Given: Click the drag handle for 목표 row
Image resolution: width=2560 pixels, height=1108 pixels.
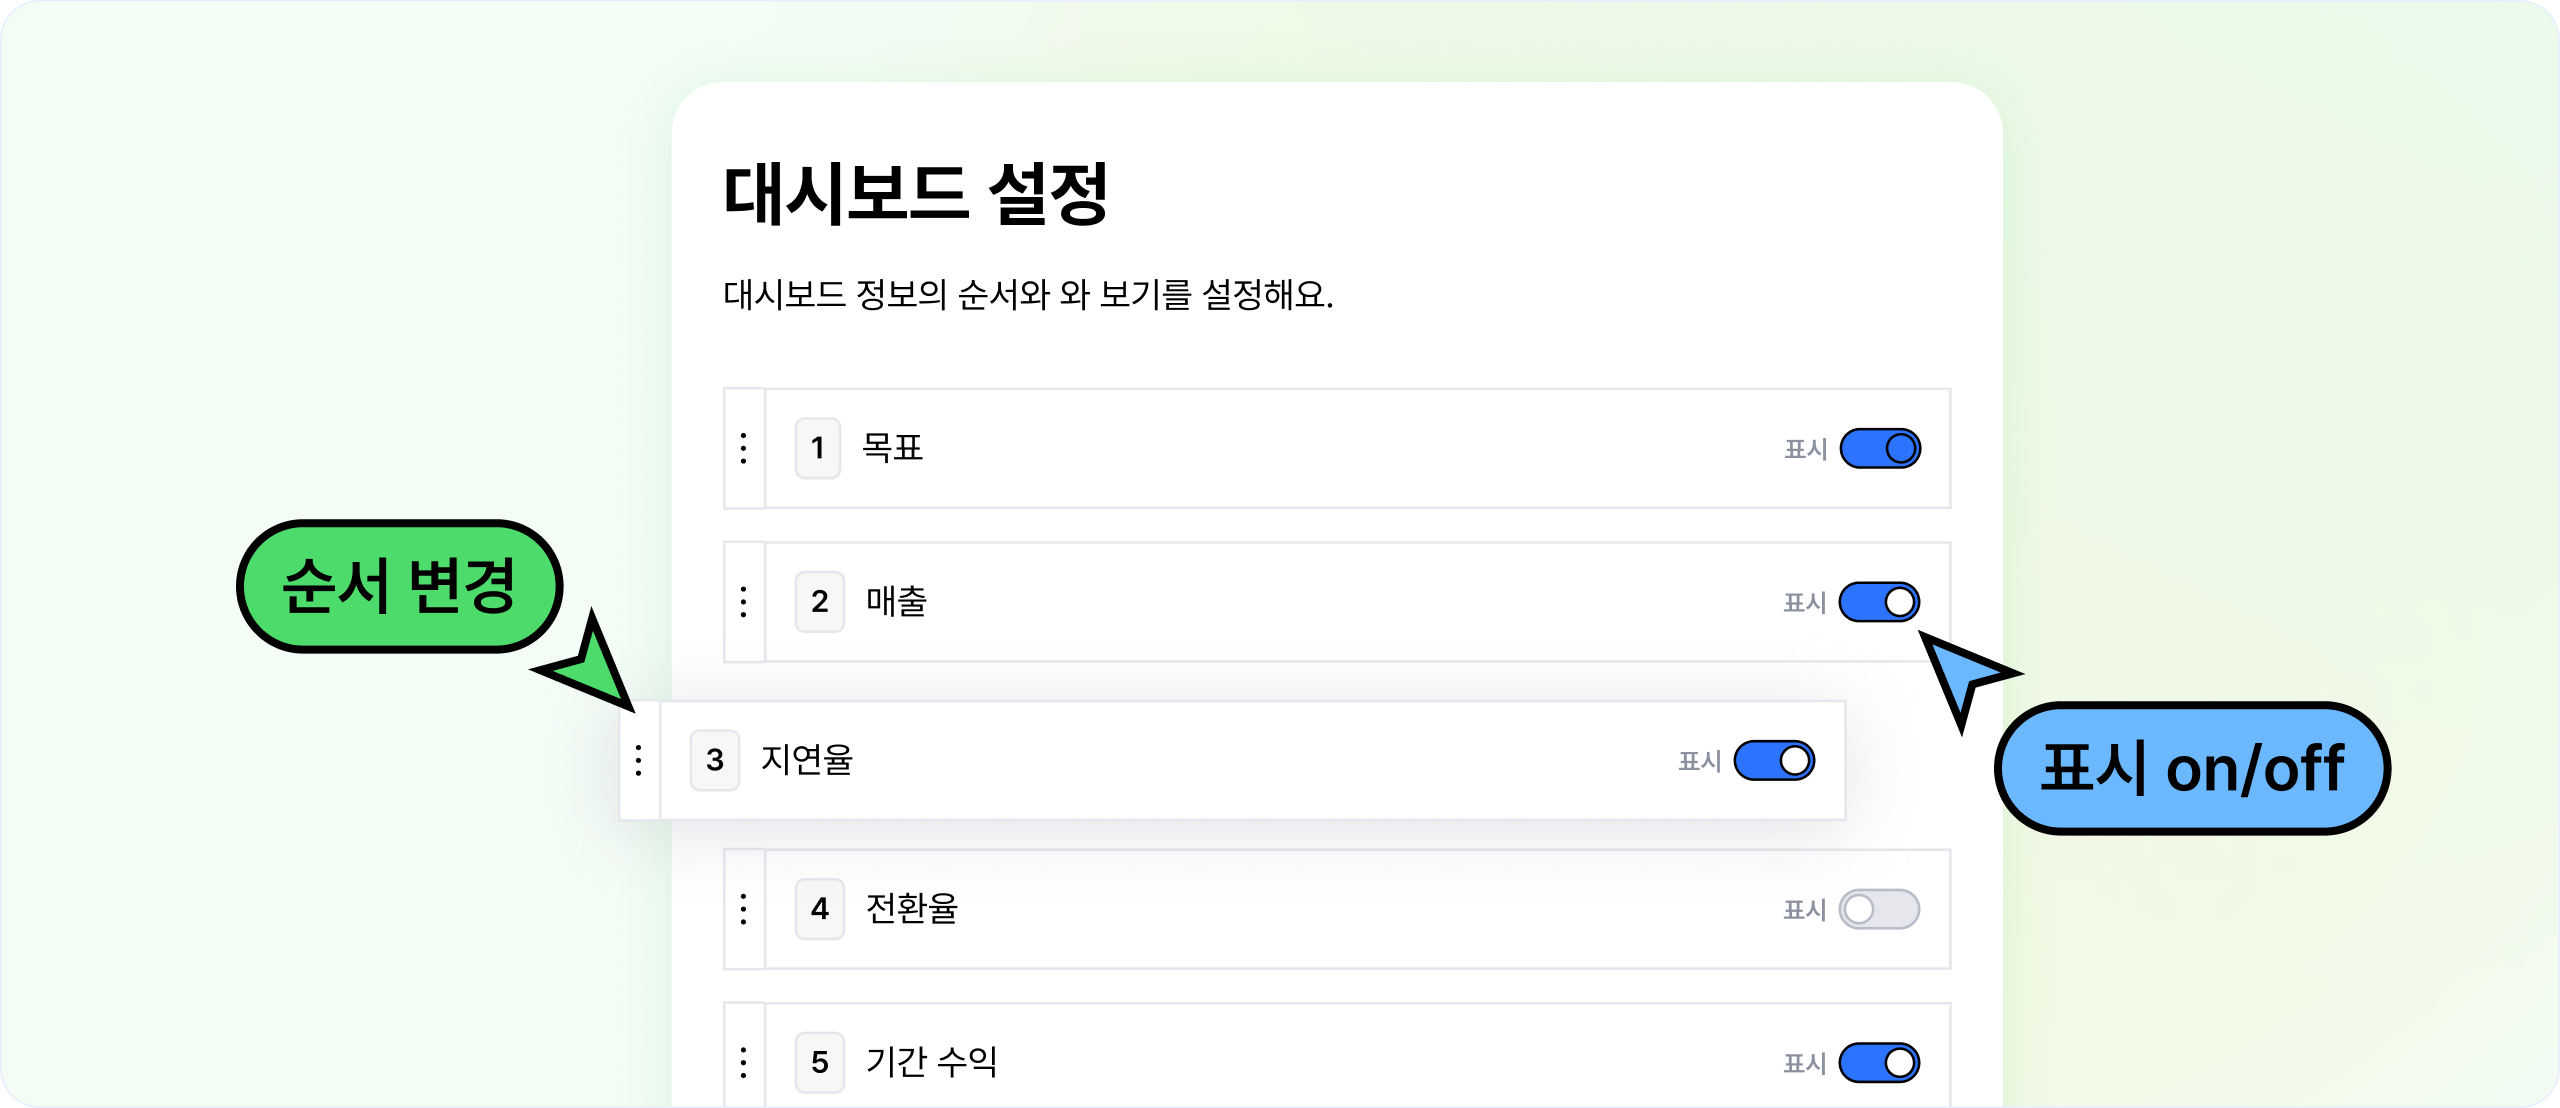Looking at the screenshot, I should pos(744,448).
